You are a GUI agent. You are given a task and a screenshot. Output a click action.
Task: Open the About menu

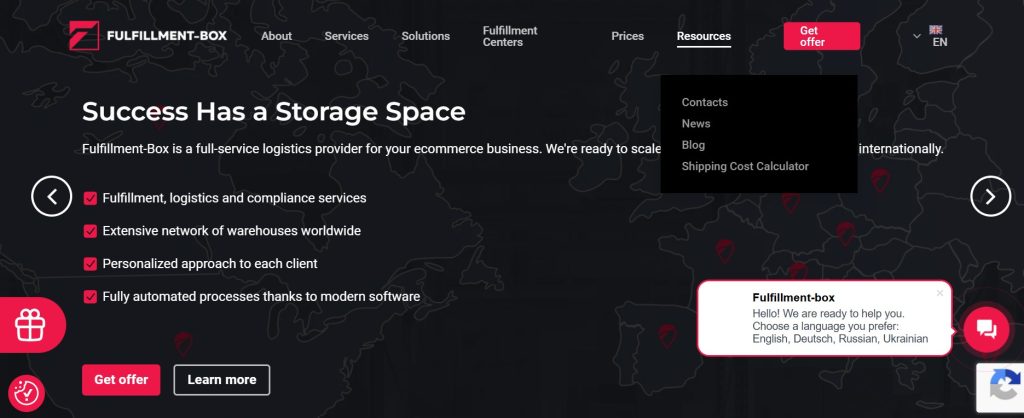(276, 36)
